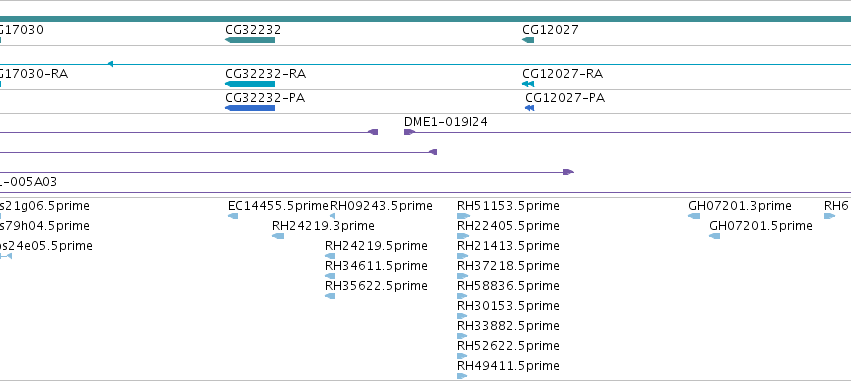Select the GH07201.3prime EST glyph
The image size is (851, 381).
point(694,215)
